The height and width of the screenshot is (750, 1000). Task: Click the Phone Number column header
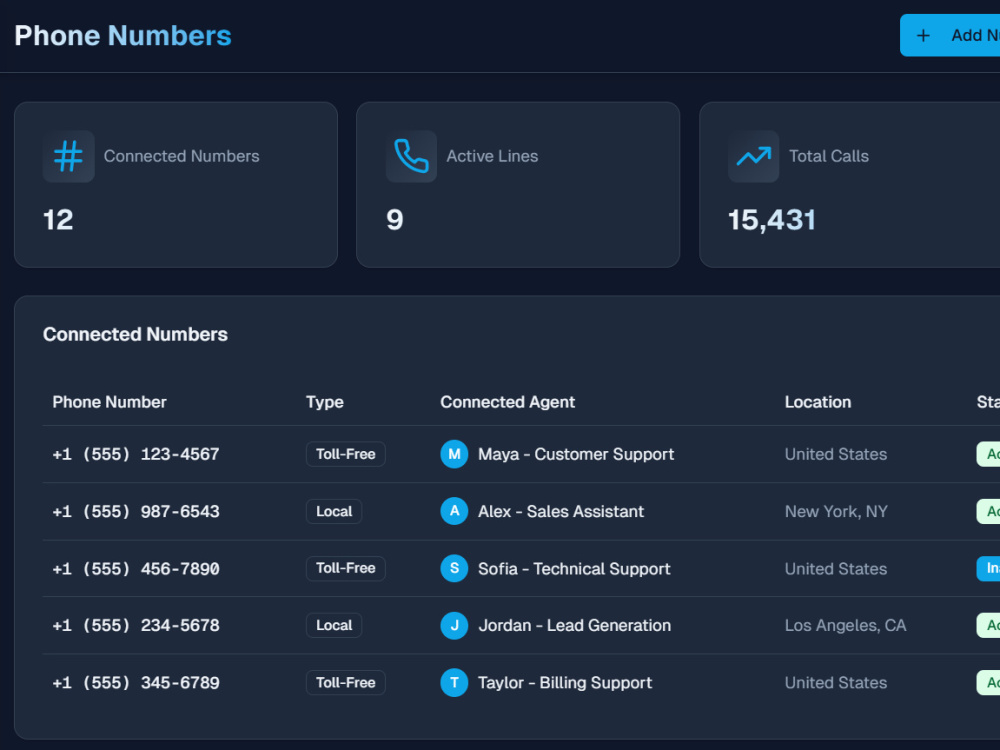pyautogui.click(x=109, y=402)
